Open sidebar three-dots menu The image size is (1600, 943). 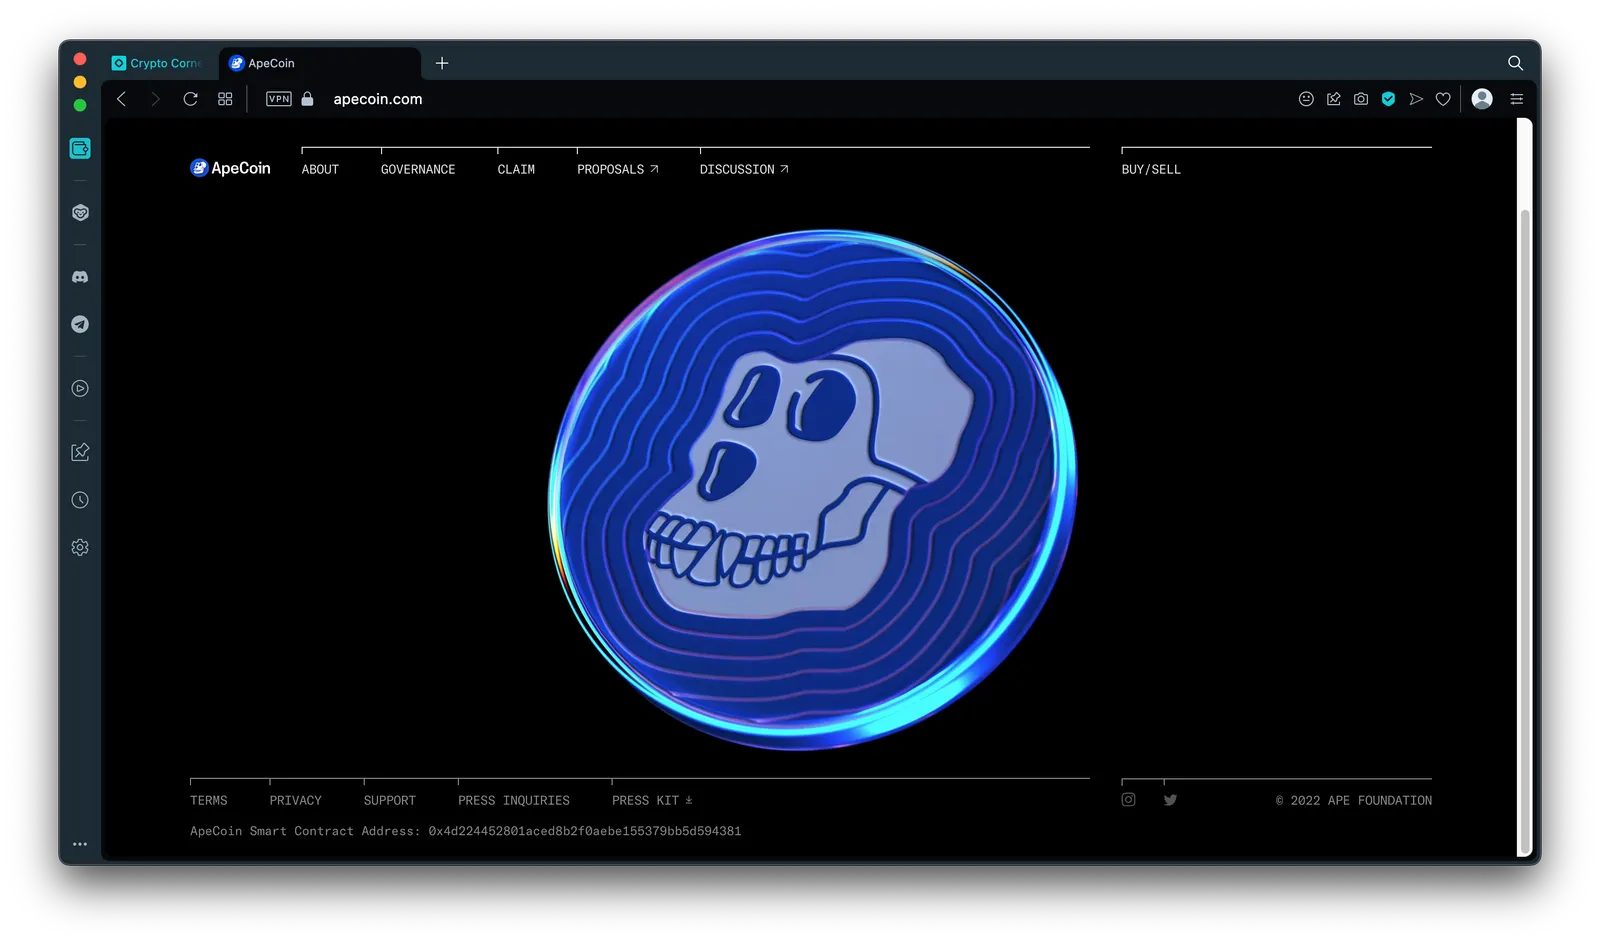[80, 844]
